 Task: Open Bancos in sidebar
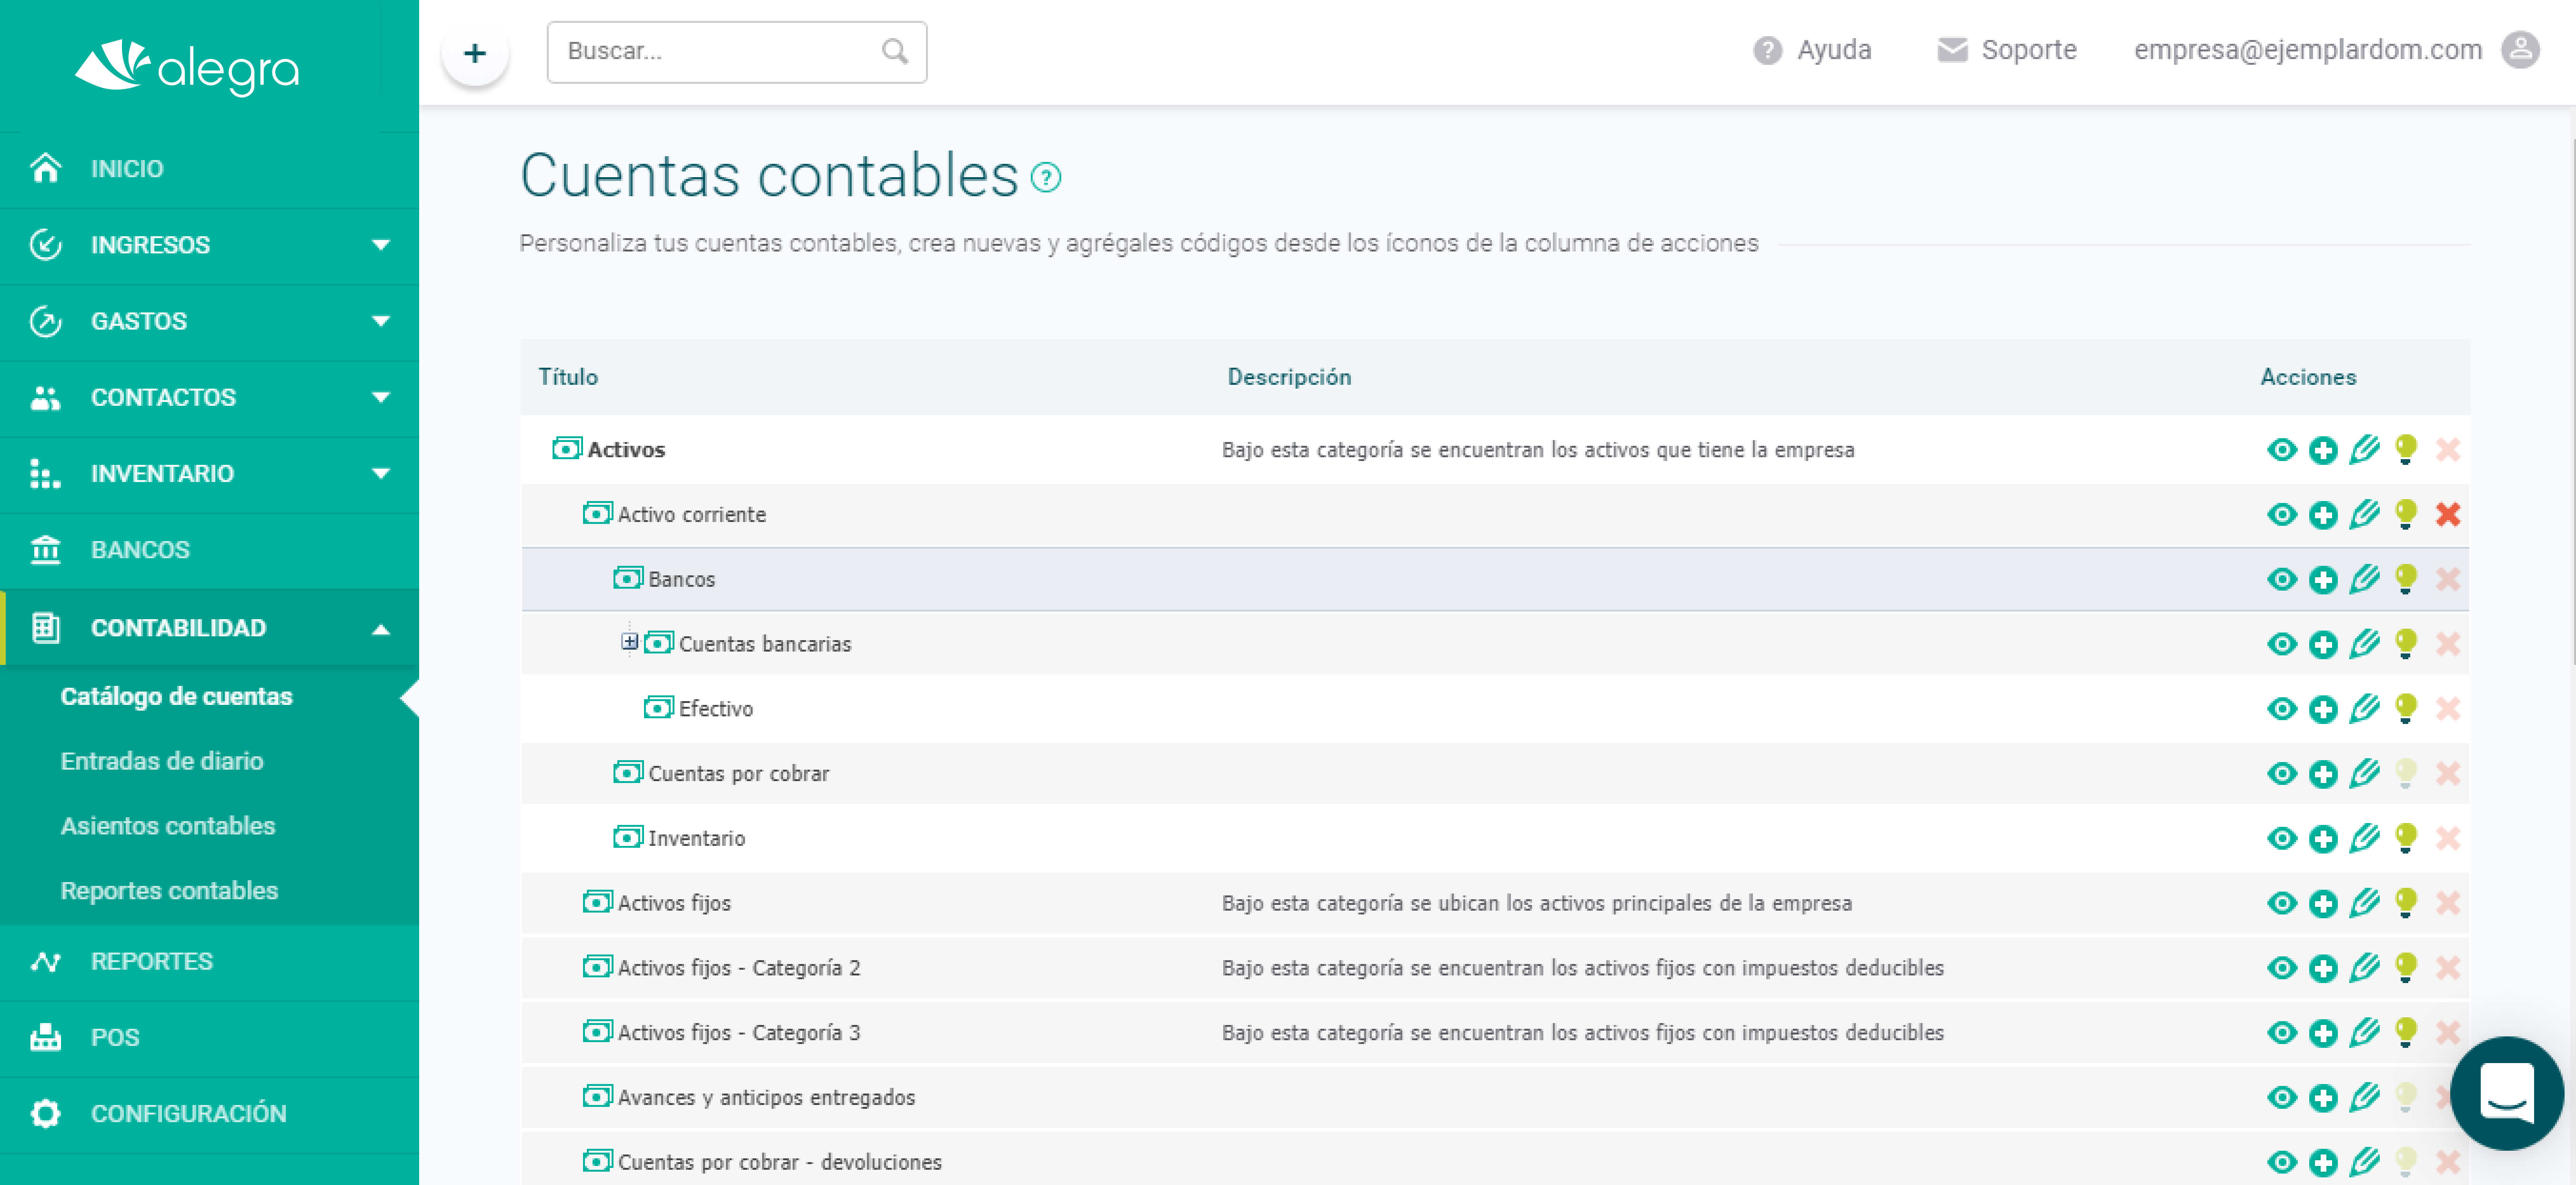(209, 550)
